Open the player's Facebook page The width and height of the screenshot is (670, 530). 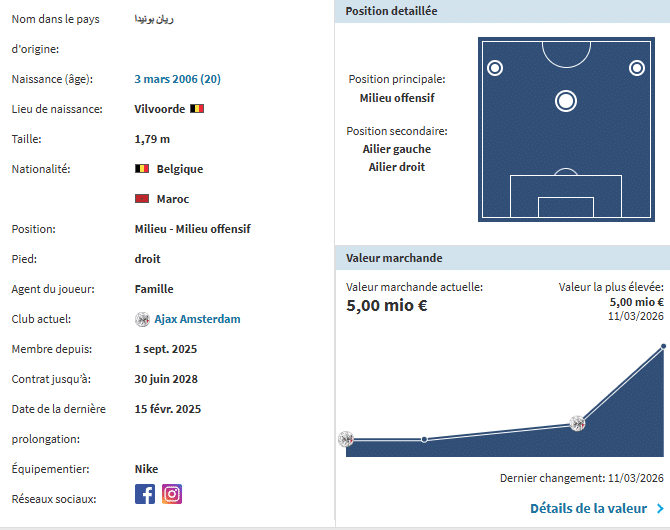click(x=145, y=494)
